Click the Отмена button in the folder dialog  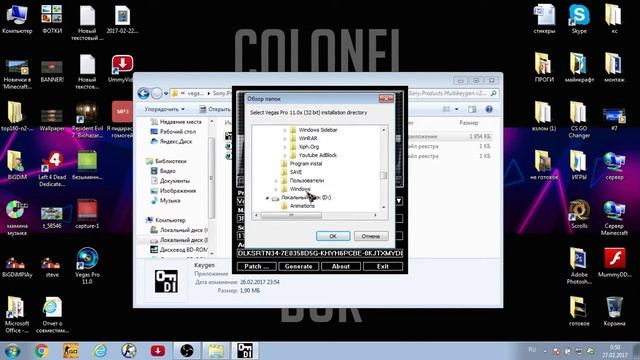(x=371, y=236)
